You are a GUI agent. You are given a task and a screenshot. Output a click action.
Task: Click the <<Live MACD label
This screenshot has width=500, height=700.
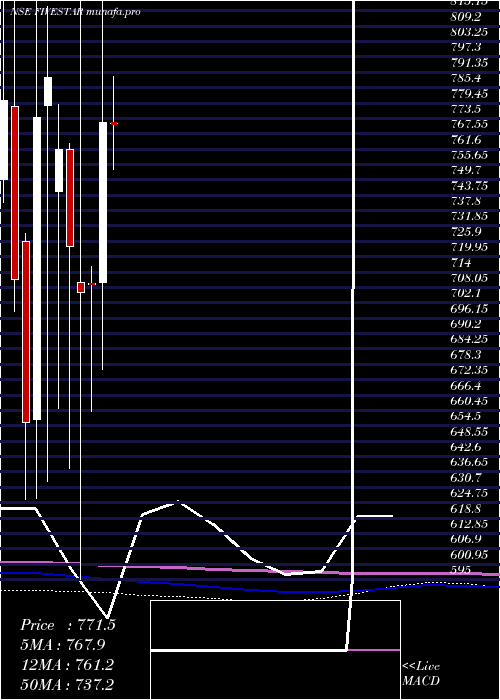click(x=421, y=674)
